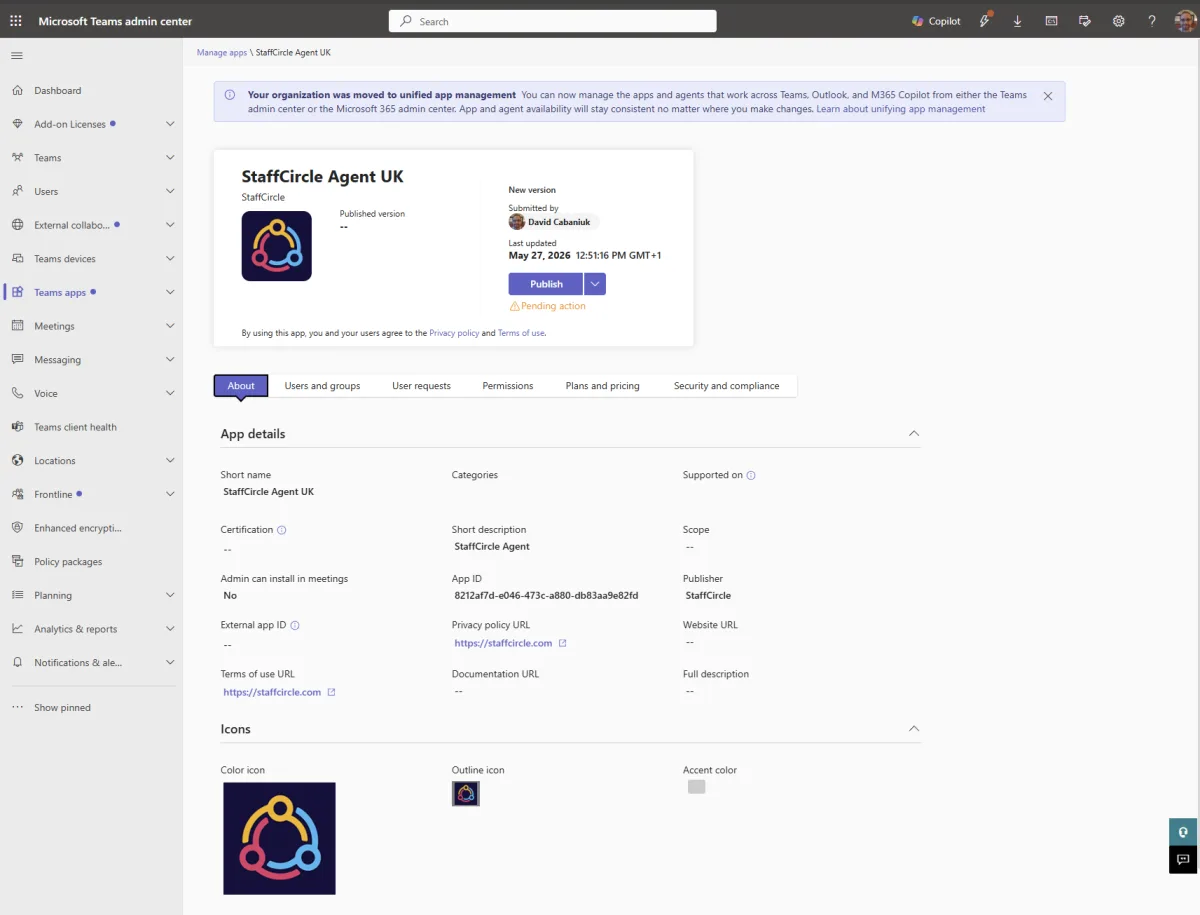The width and height of the screenshot is (1200, 915).
Task: Click info icon next to Certification
Action: tap(282, 530)
